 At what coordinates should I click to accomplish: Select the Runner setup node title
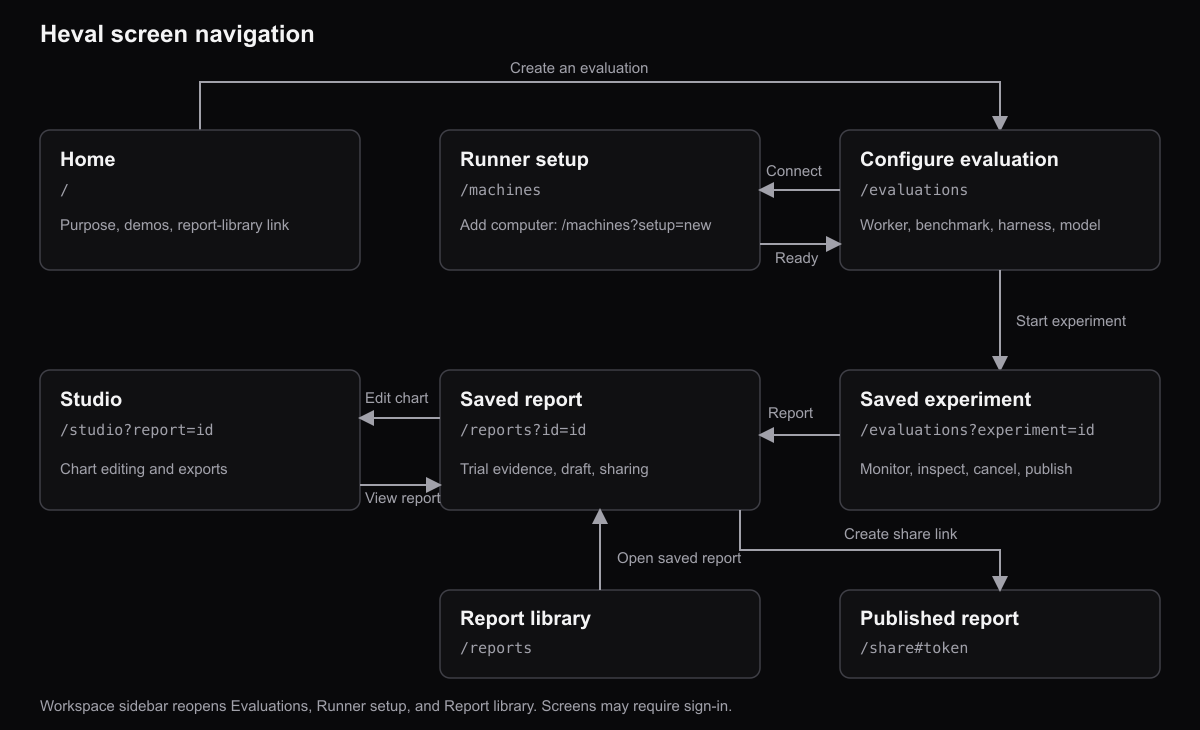tap(524, 159)
